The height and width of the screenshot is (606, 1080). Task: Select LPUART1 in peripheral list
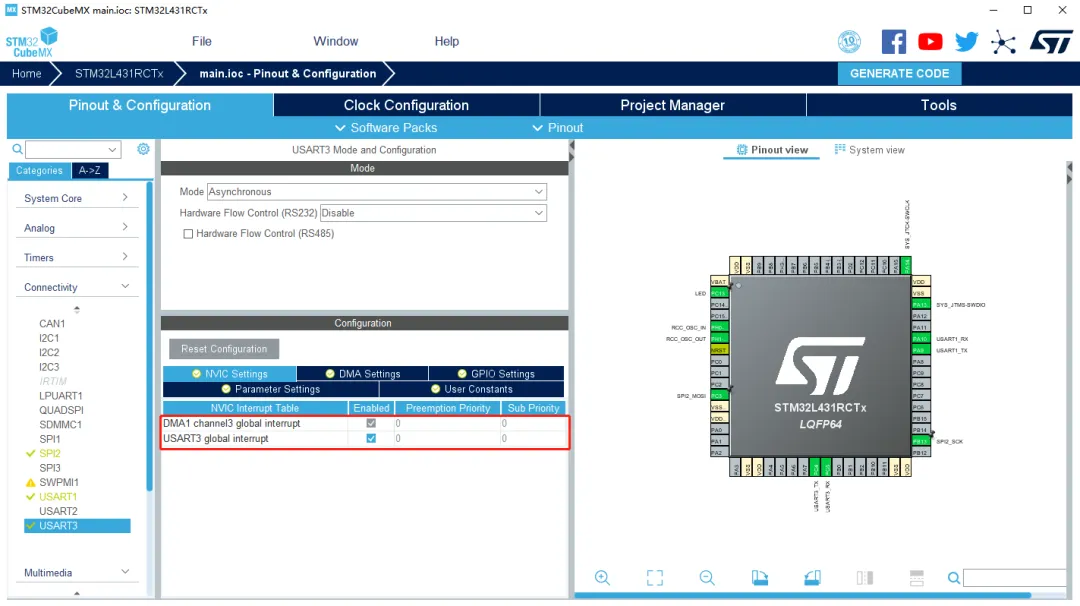[x=61, y=396]
